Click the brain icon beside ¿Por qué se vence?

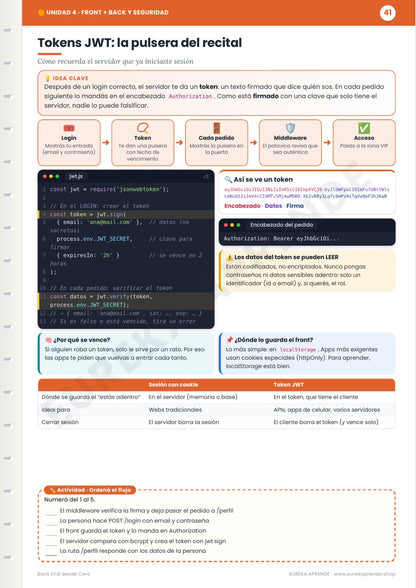(48, 340)
